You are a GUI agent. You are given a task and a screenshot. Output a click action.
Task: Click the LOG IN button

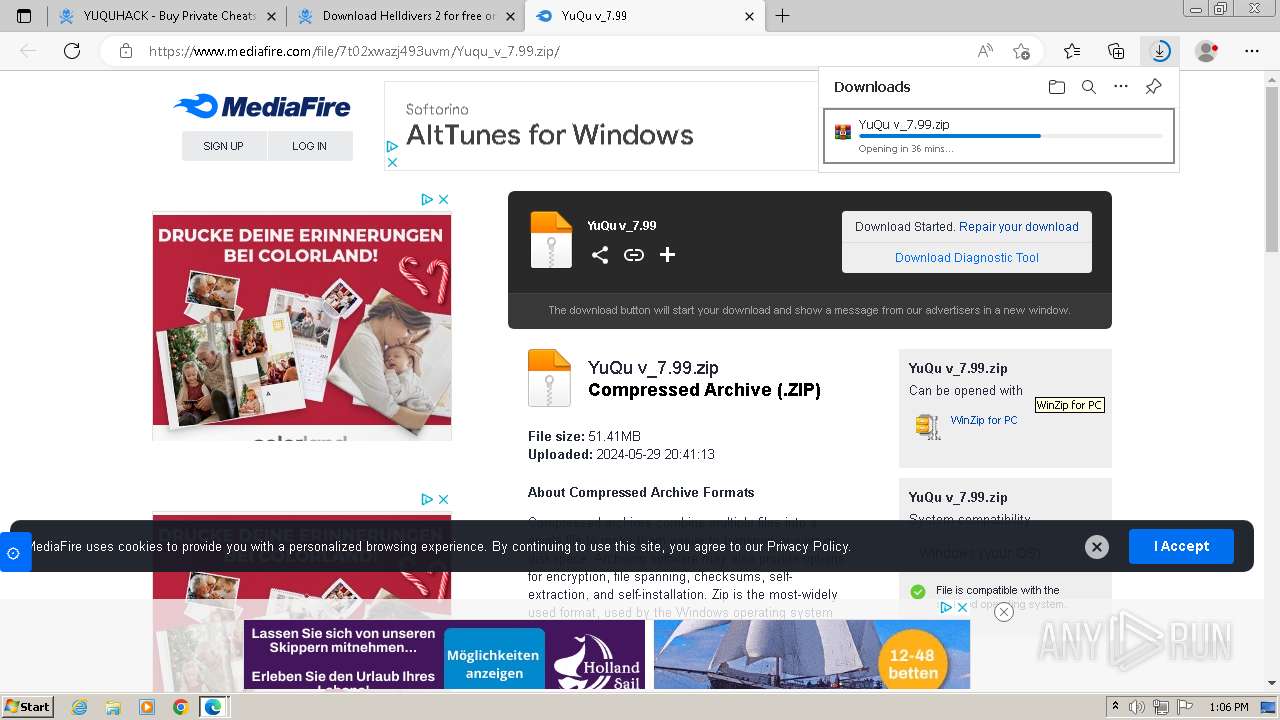(x=310, y=146)
